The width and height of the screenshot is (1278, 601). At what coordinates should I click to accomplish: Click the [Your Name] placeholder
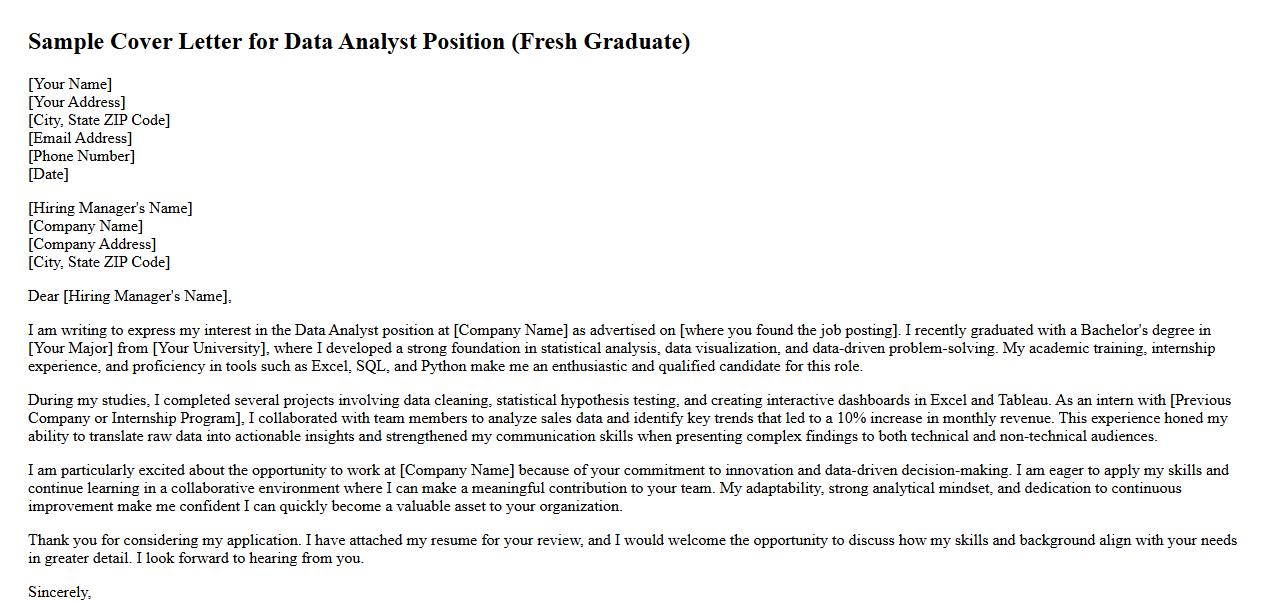tap(70, 84)
